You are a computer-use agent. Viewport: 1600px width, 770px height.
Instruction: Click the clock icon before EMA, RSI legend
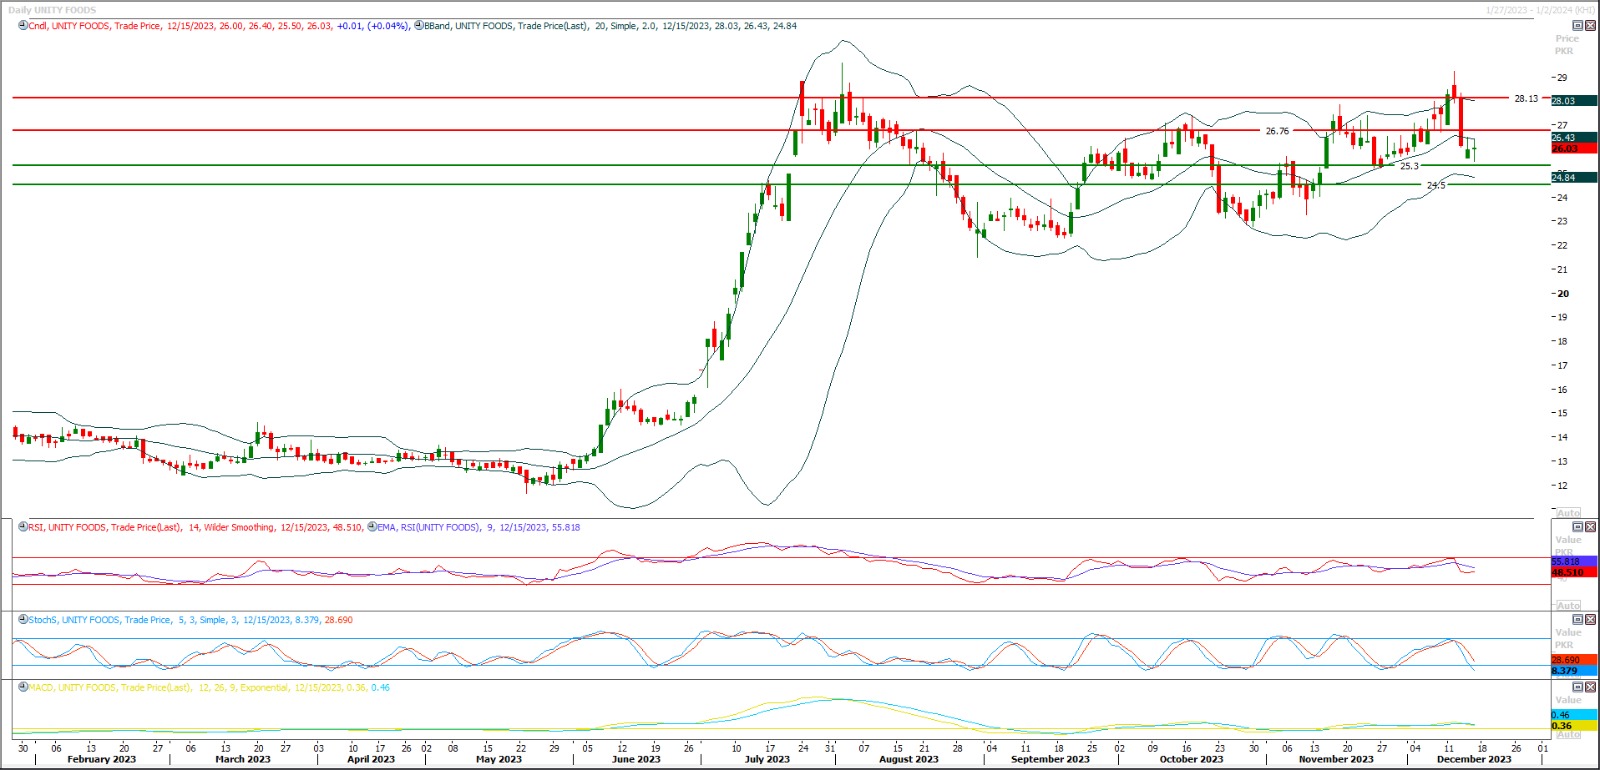[x=372, y=527]
